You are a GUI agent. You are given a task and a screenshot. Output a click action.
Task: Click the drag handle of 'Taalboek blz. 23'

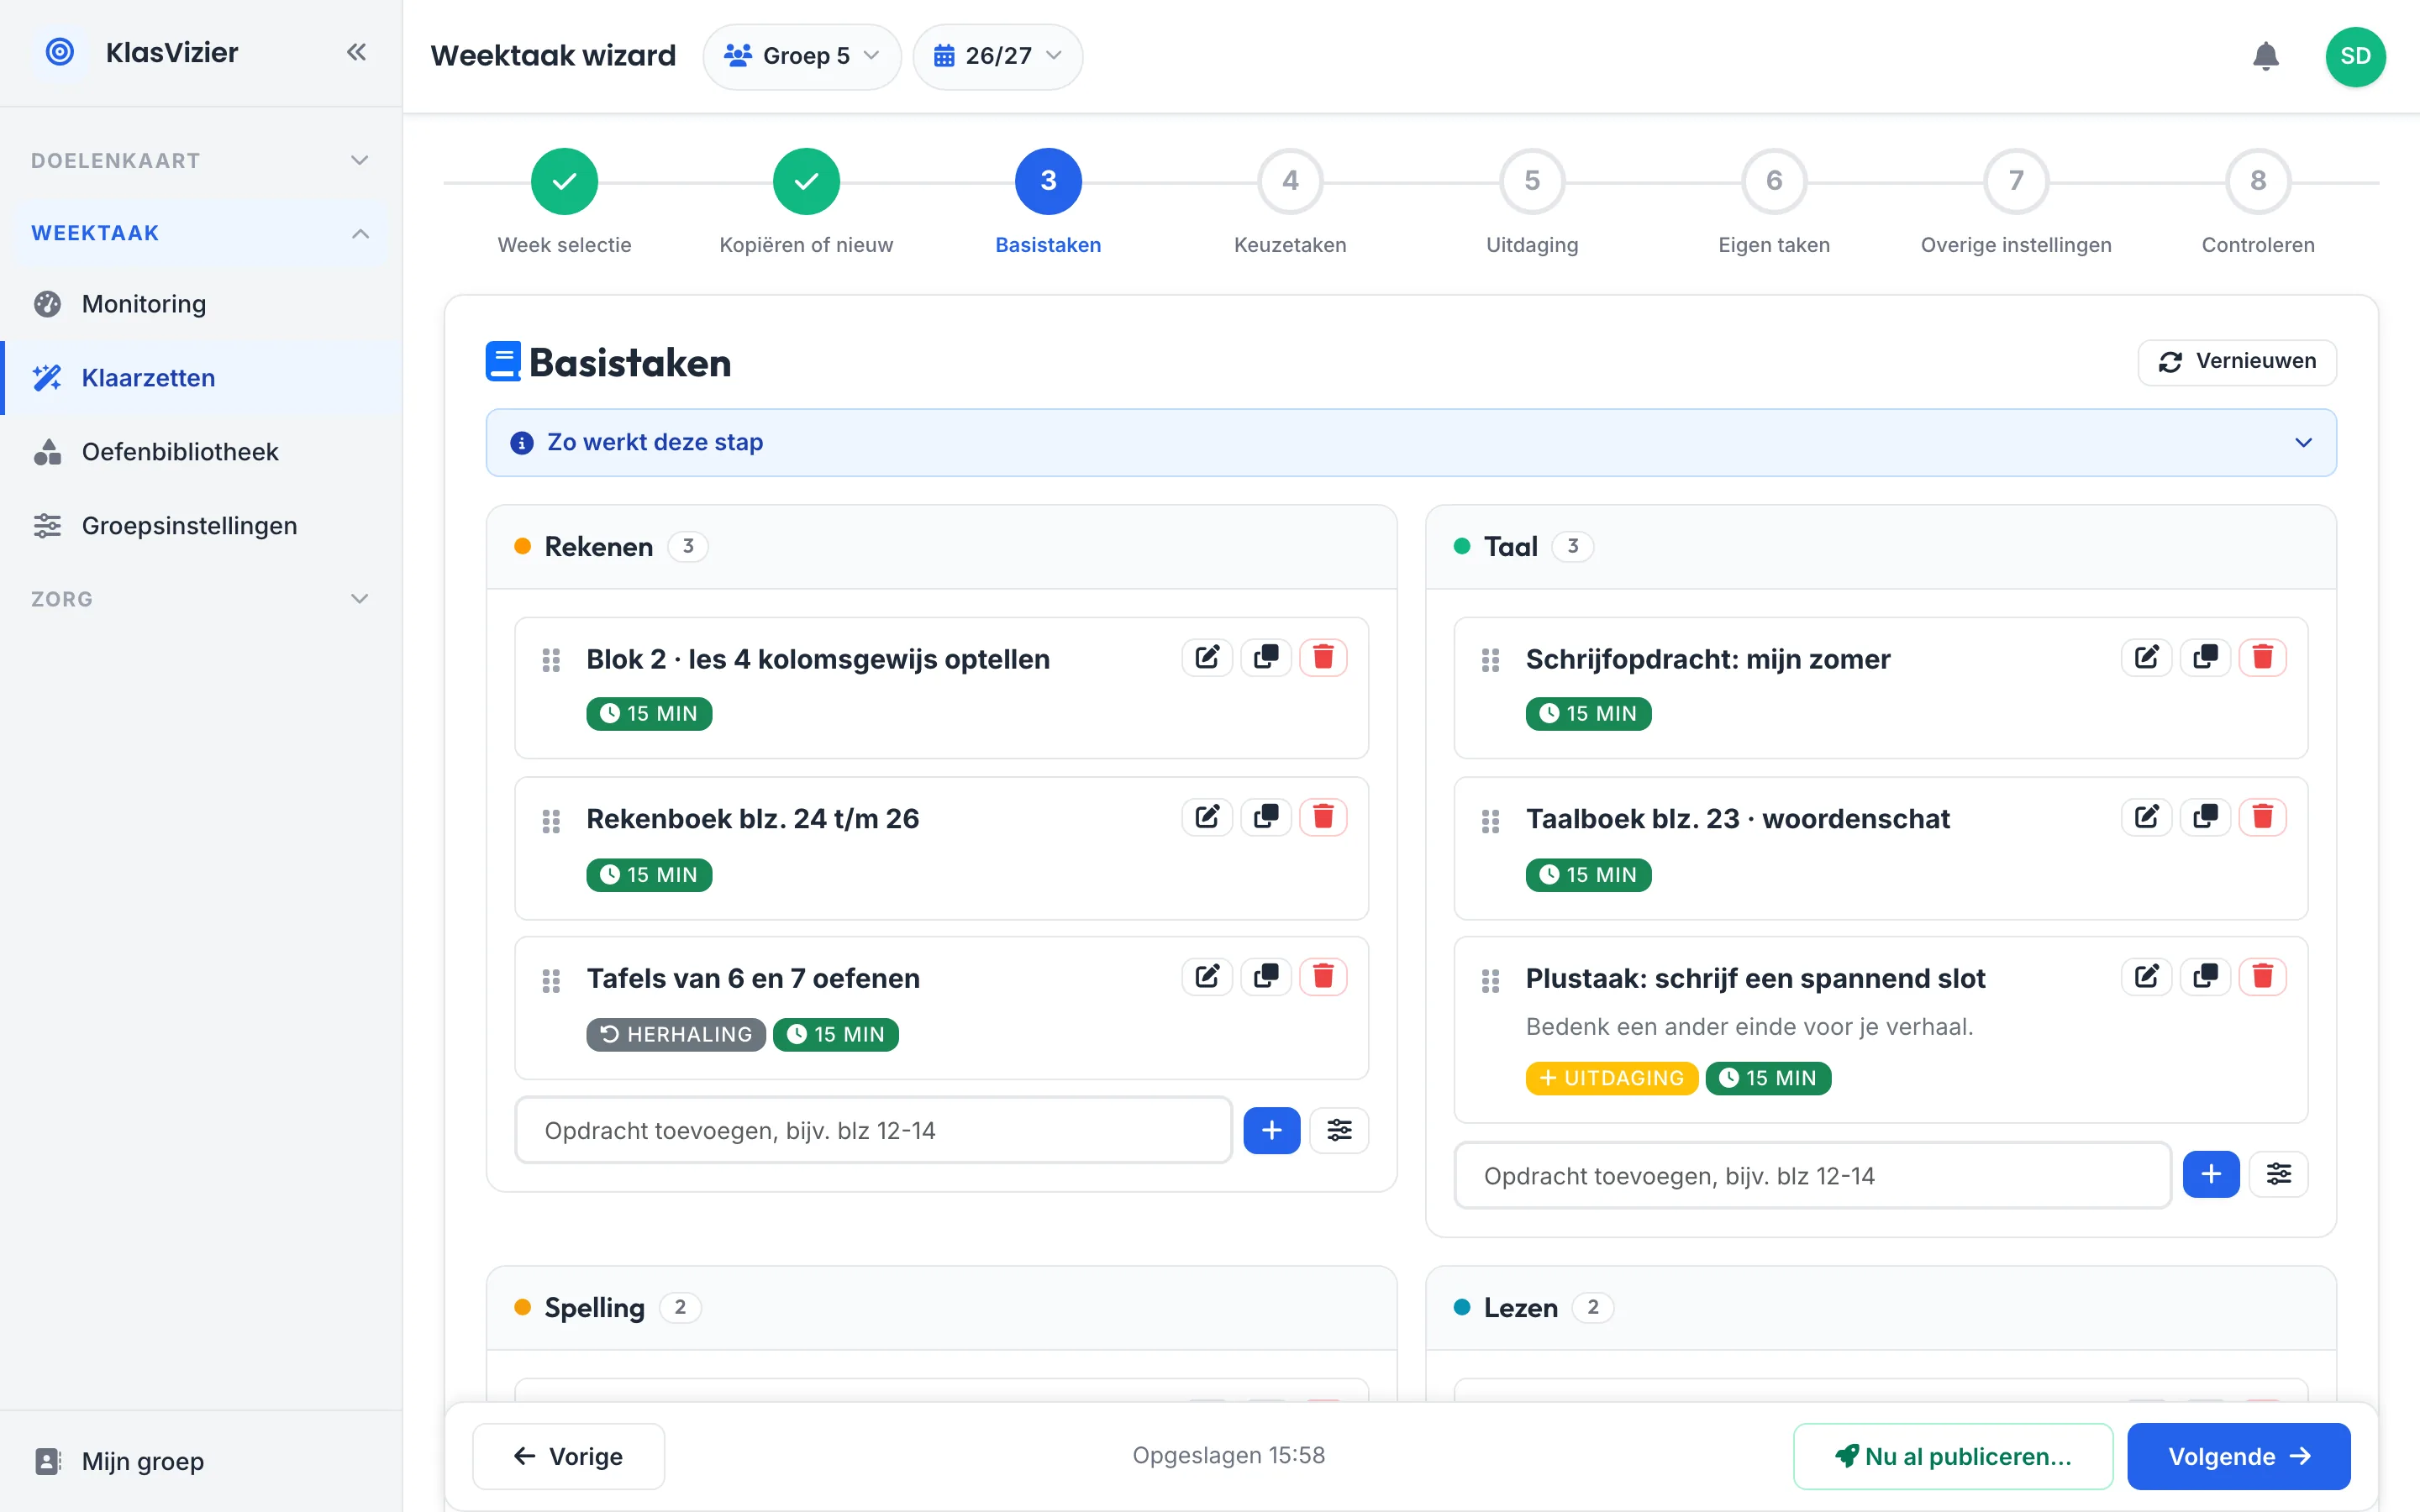pos(1490,821)
